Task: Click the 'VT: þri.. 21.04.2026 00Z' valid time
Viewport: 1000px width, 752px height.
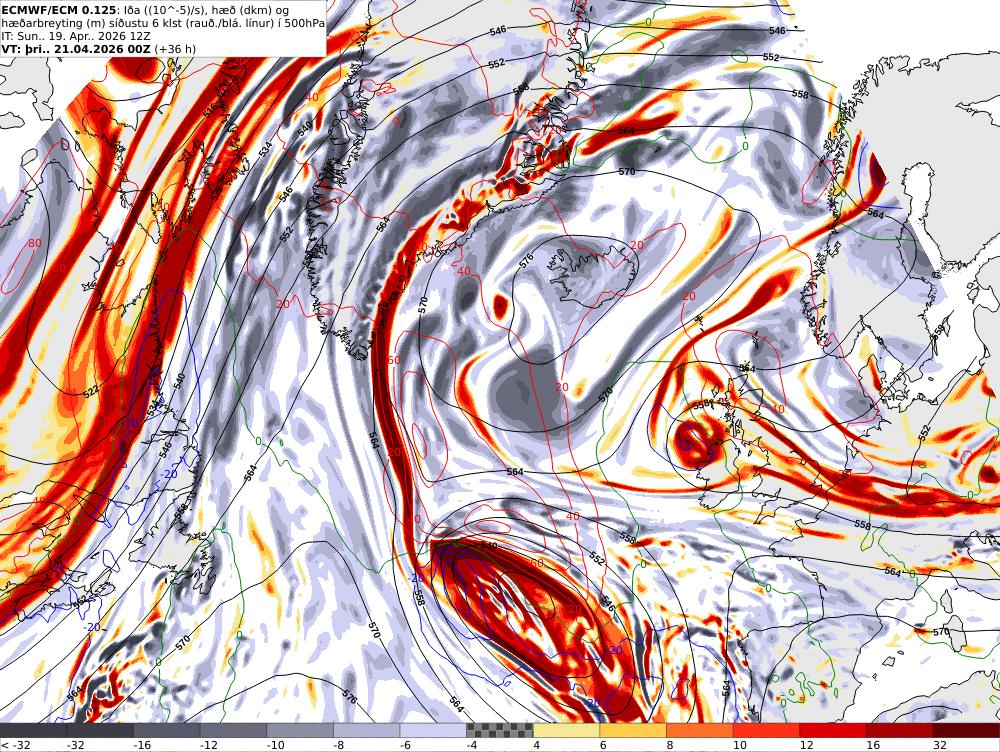Action: (76, 49)
